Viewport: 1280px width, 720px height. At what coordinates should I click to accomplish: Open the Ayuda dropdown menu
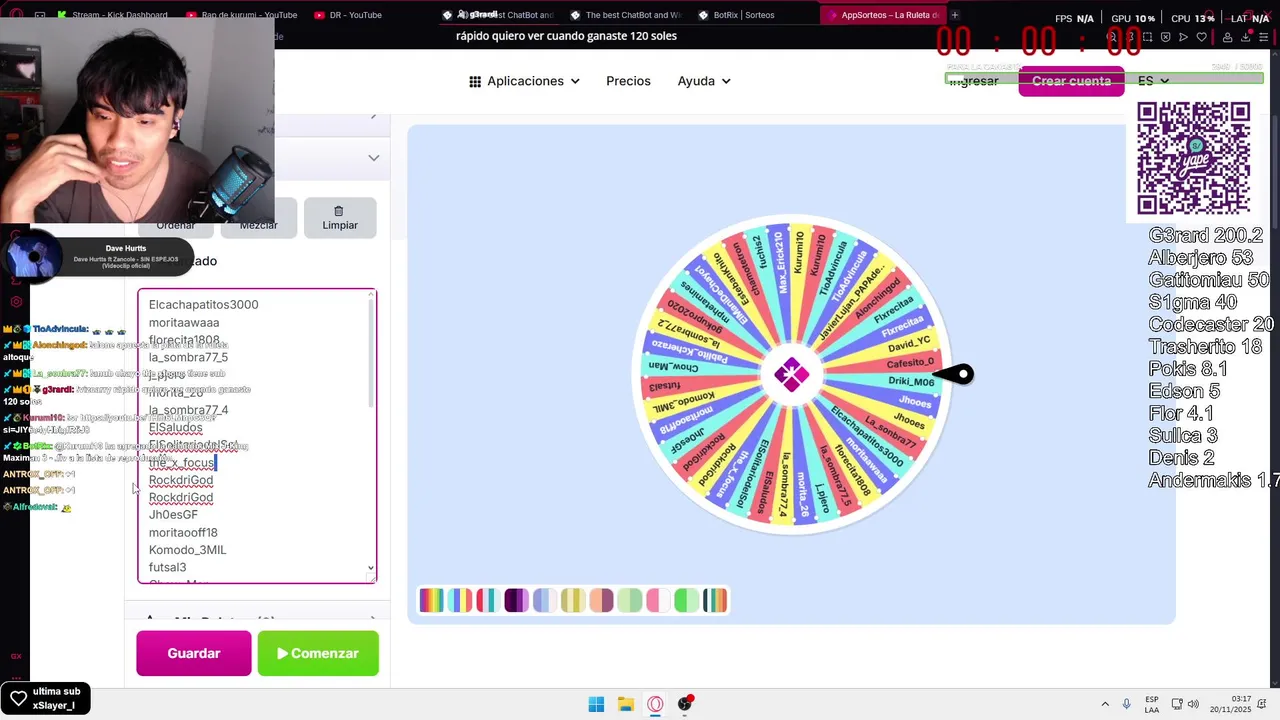(x=704, y=81)
